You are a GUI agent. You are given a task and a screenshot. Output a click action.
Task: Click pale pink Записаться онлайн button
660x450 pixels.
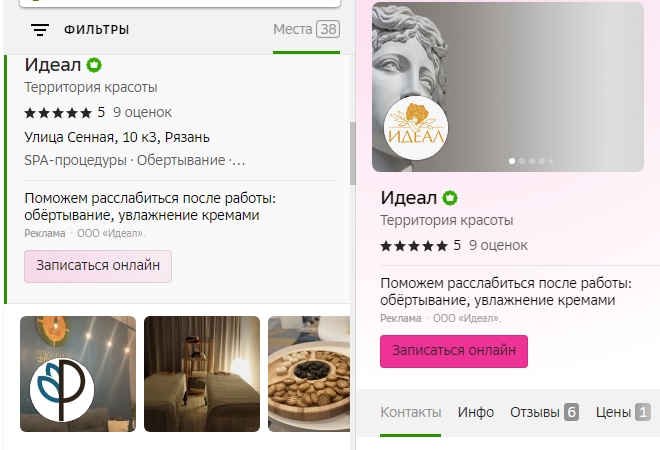pyautogui.click(x=98, y=266)
